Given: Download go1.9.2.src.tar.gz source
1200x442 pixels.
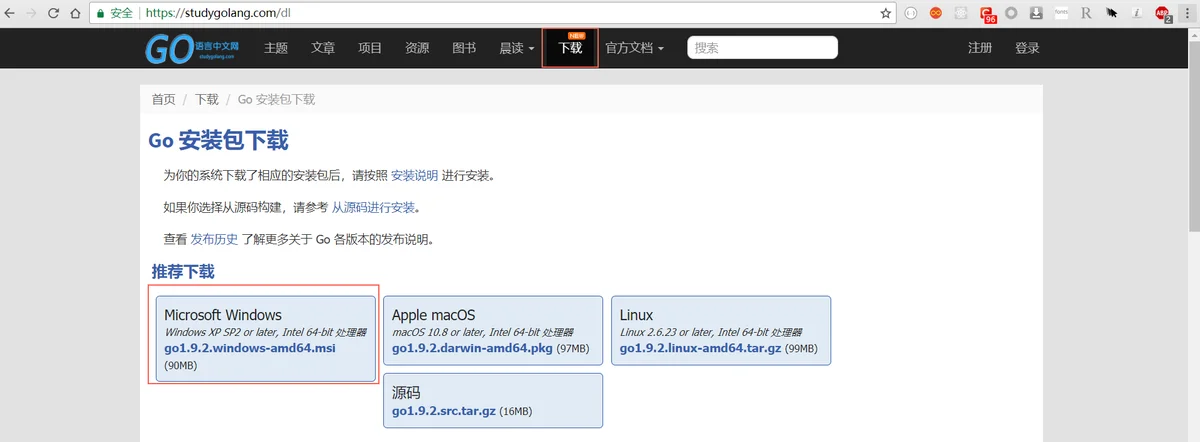Looking at the screenshot, I should (x=443, y=411).
